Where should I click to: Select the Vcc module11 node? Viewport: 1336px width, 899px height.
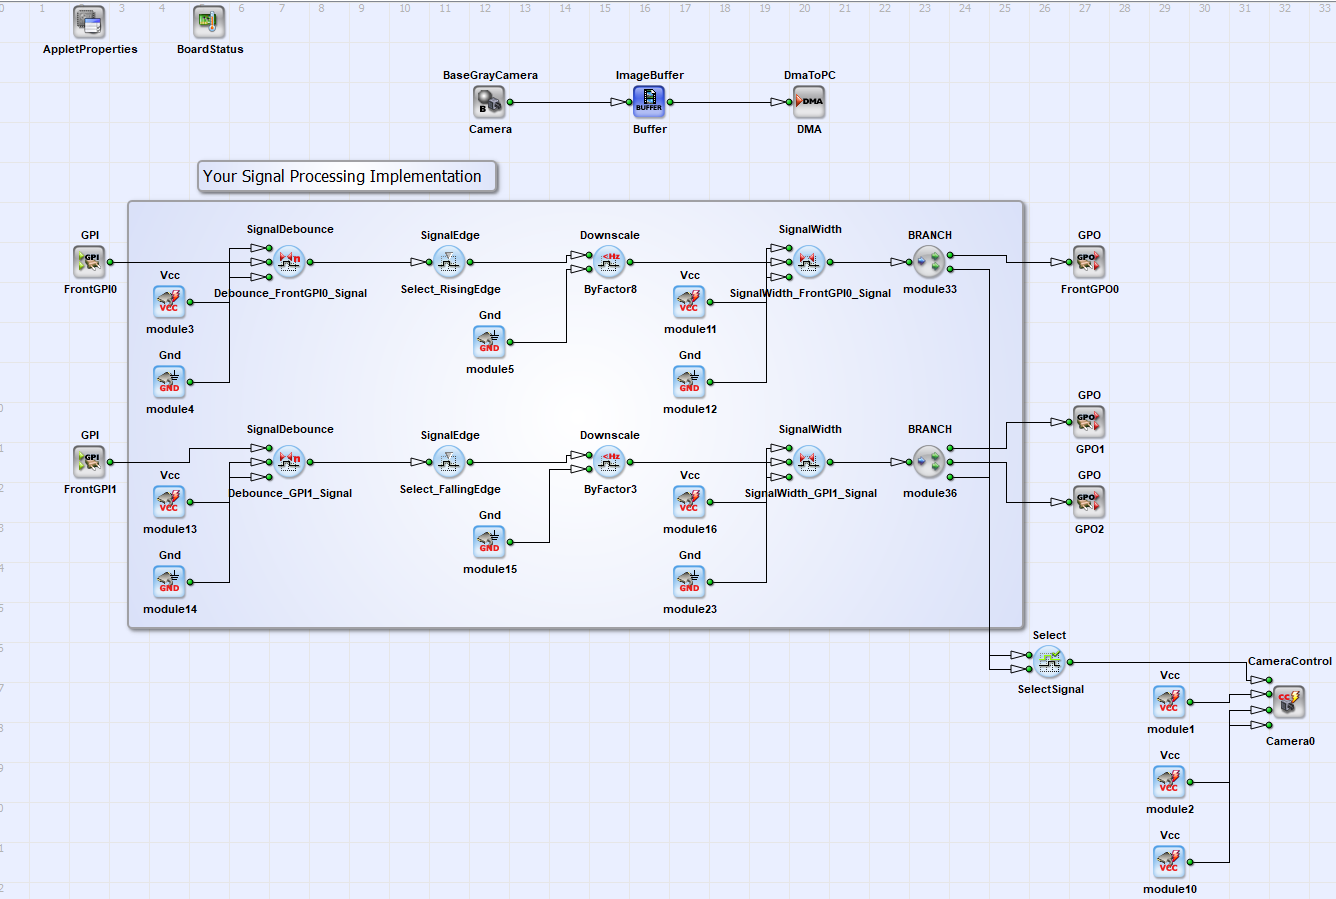(690, 302)
